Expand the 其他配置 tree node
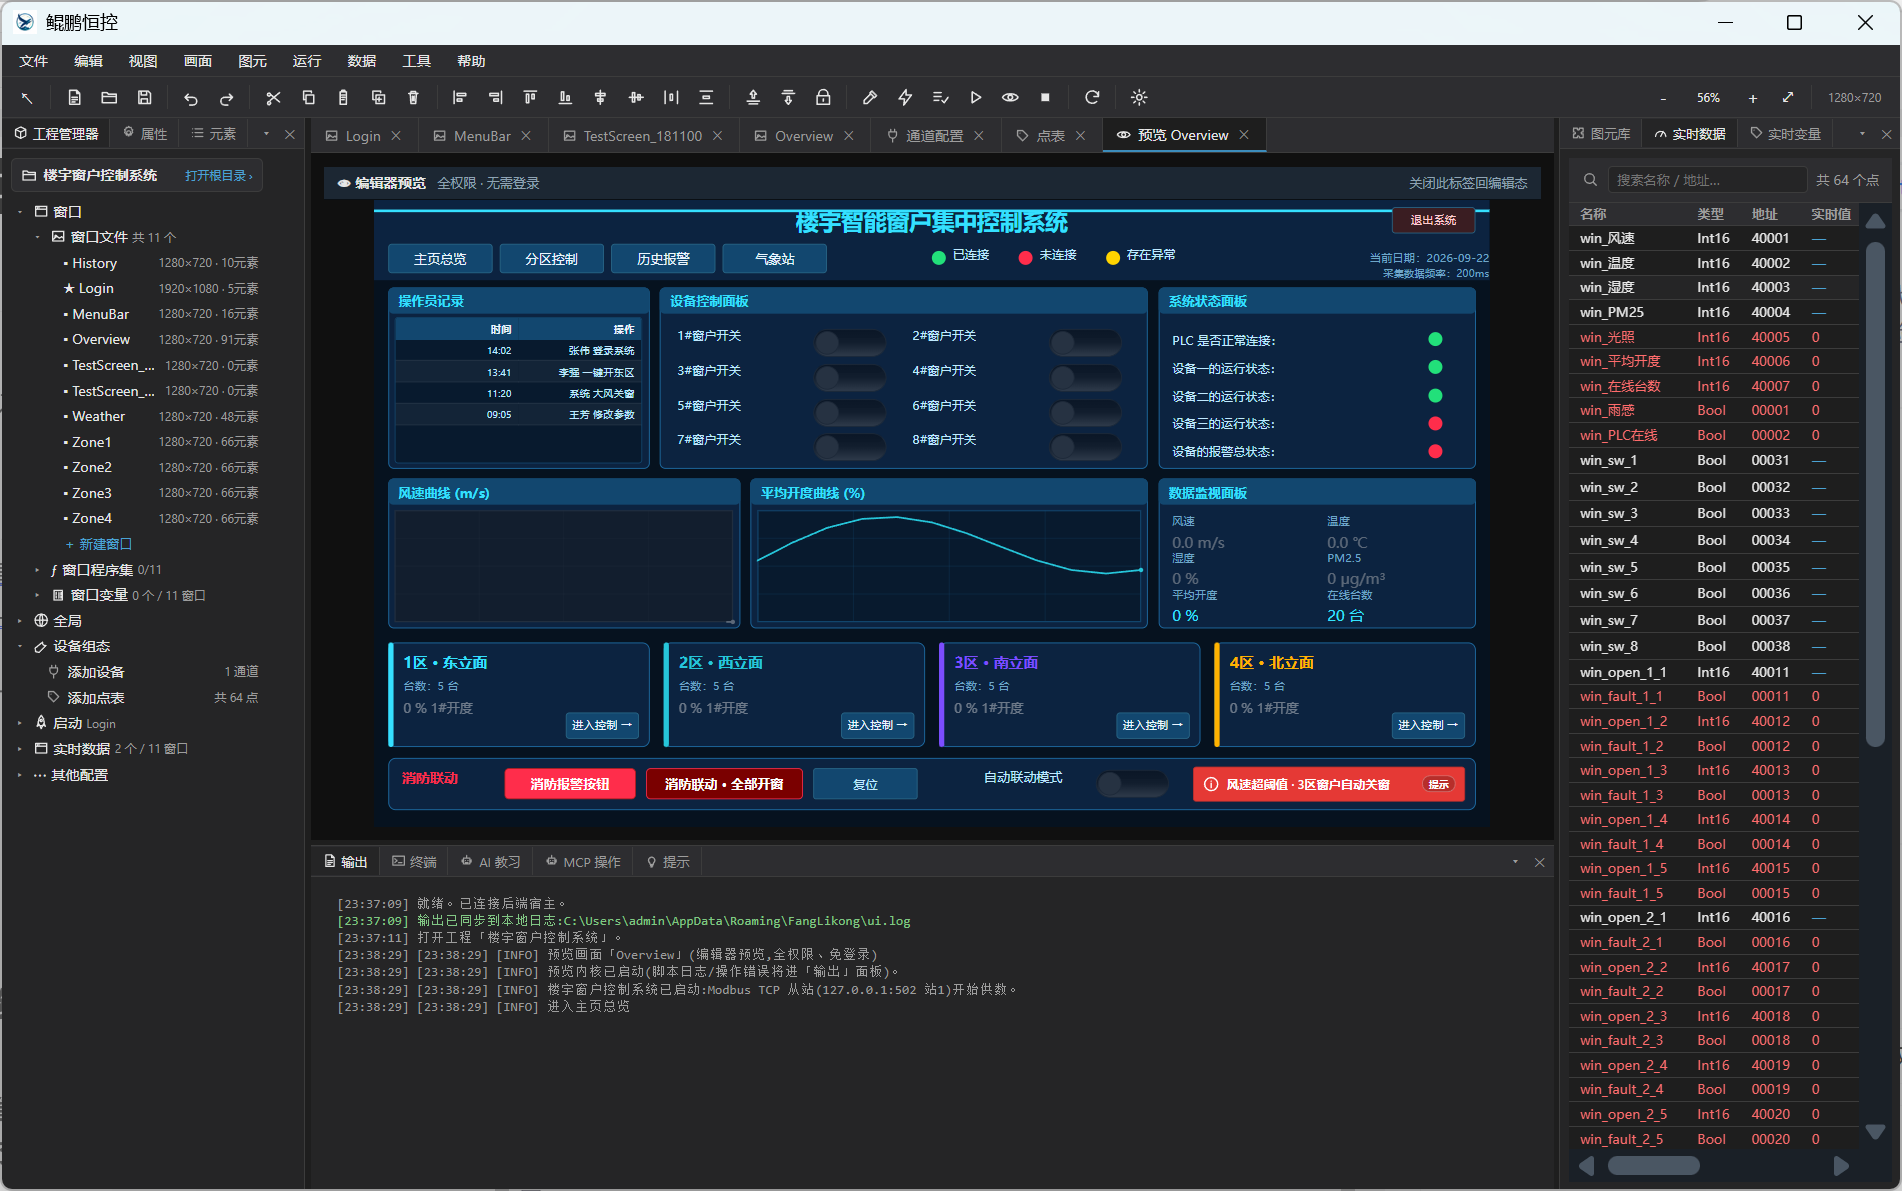Screen dimensions: 1902x1191 pyautogui.click(x=20, y=775)
